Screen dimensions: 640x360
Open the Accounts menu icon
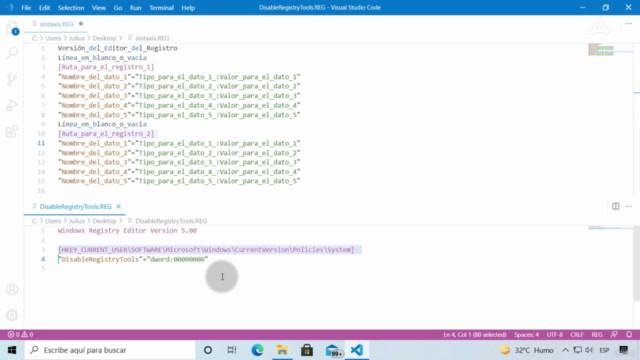click(x=12, y=289)
